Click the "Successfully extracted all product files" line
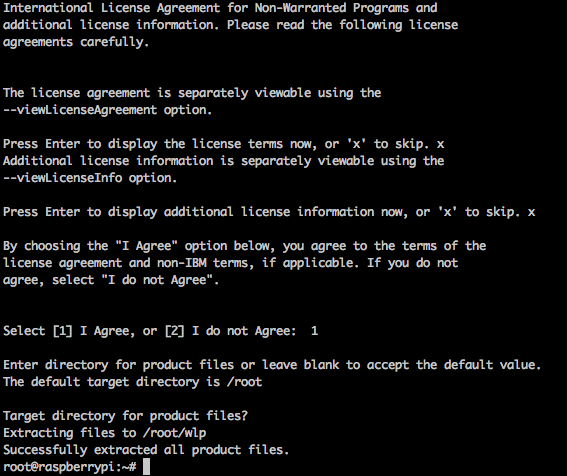The image size is (567, 476). click(146, 450)
